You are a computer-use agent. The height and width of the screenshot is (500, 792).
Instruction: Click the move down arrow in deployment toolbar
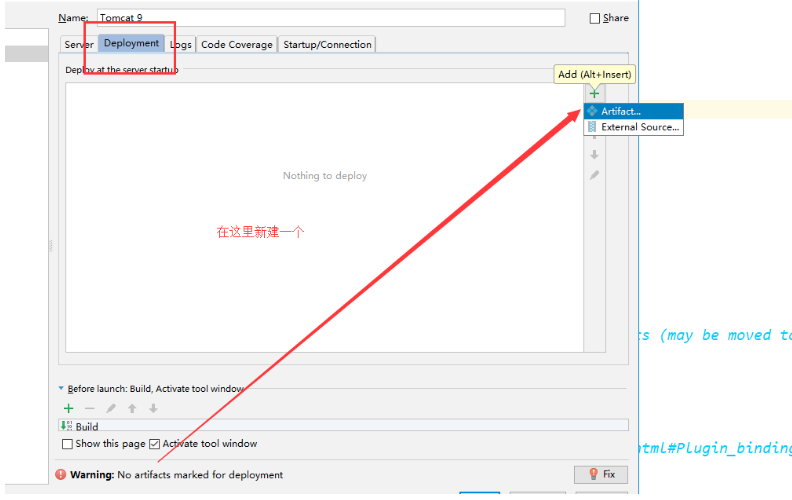pos(594,155)
